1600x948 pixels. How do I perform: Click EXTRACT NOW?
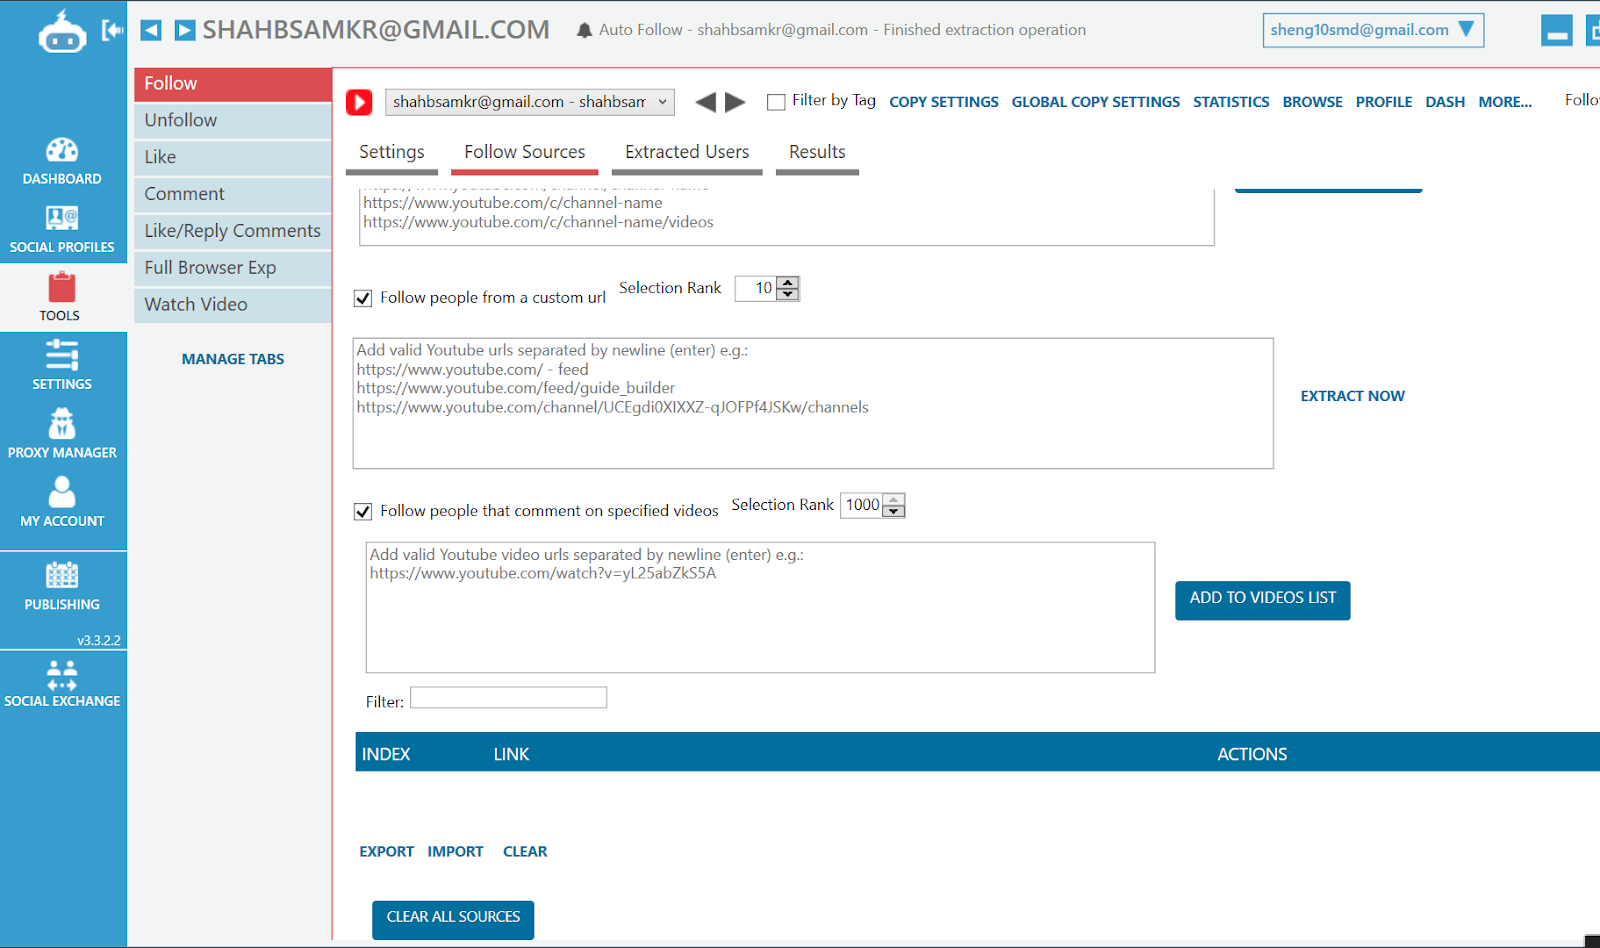1352,396
